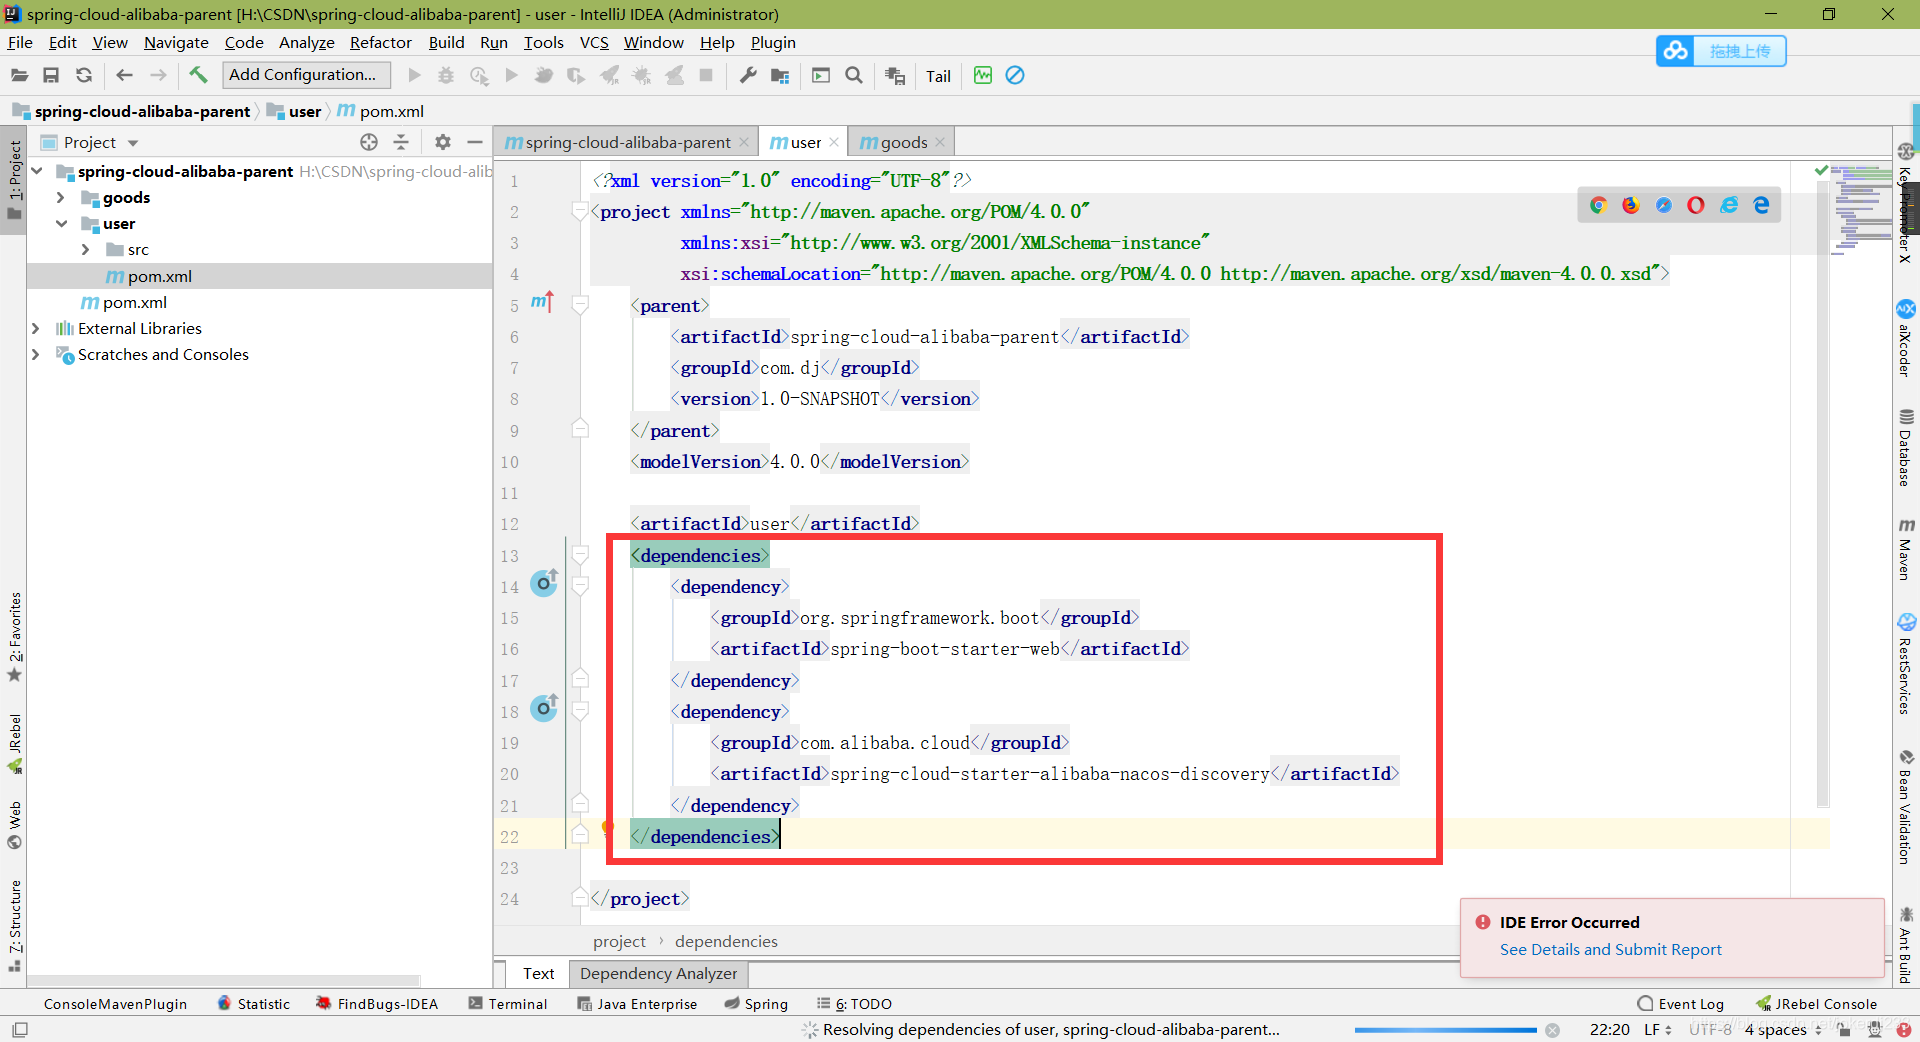Viewport: 1920px width, 1042px height.
Task: Open Project Structure folder icon
Action: [780, 75]
